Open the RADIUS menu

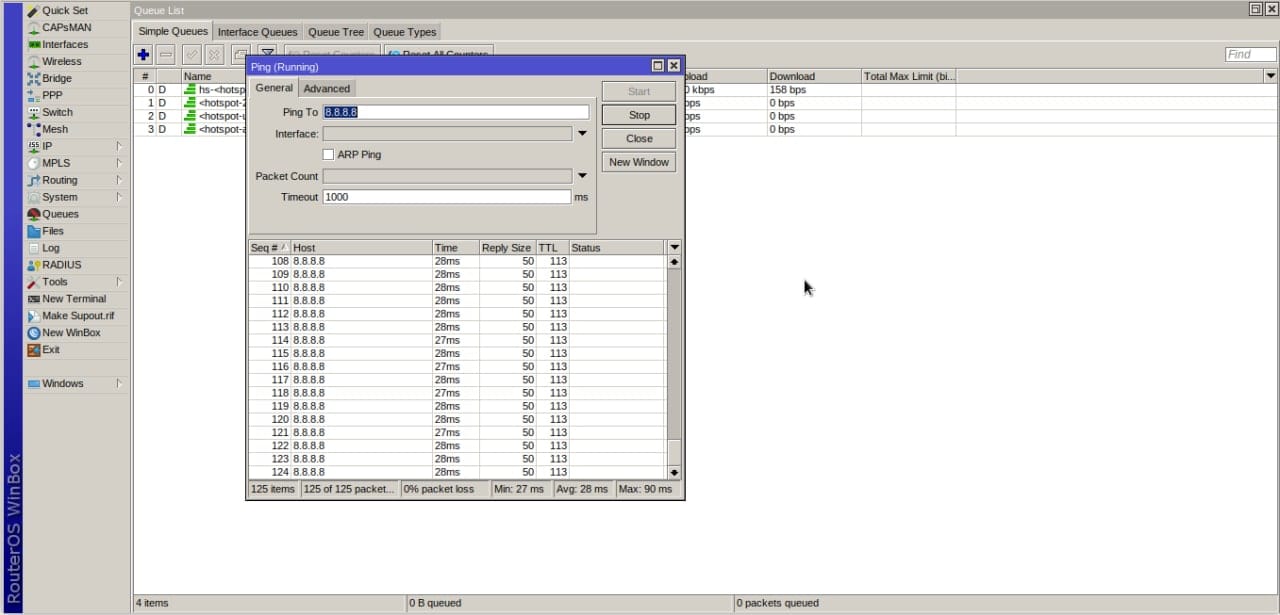[x=62, y=265]
